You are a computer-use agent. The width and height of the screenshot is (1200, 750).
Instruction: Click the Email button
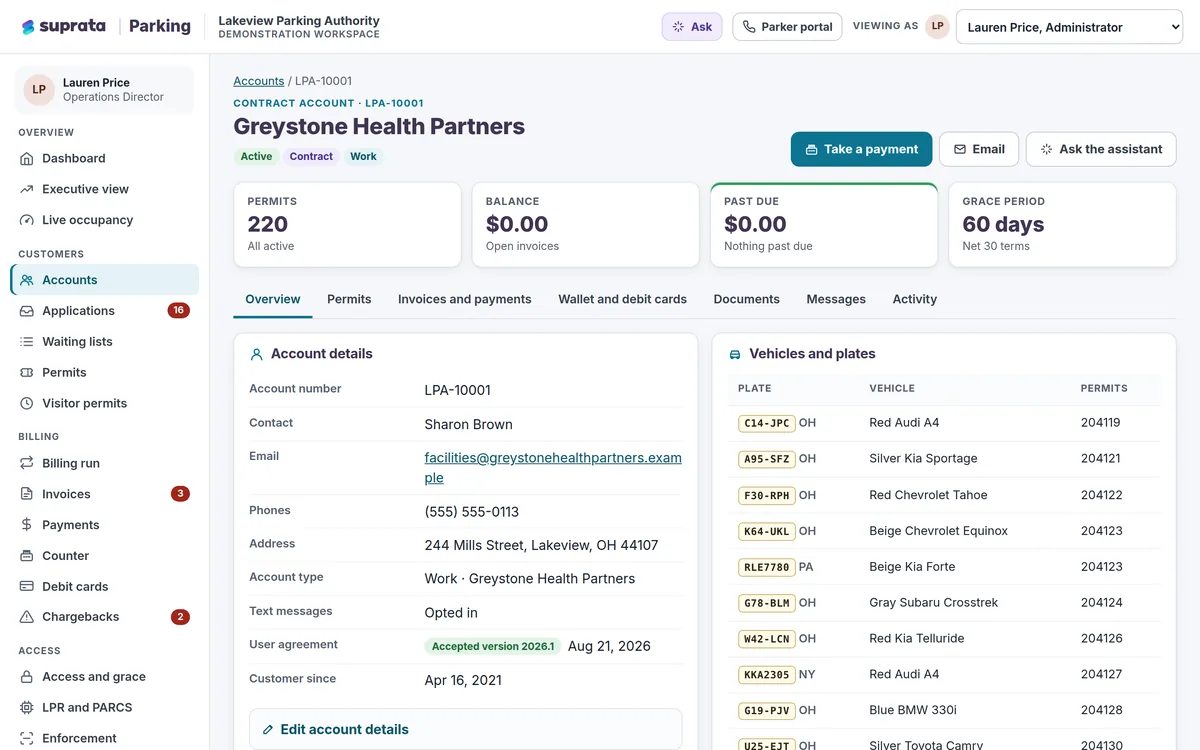979,149
